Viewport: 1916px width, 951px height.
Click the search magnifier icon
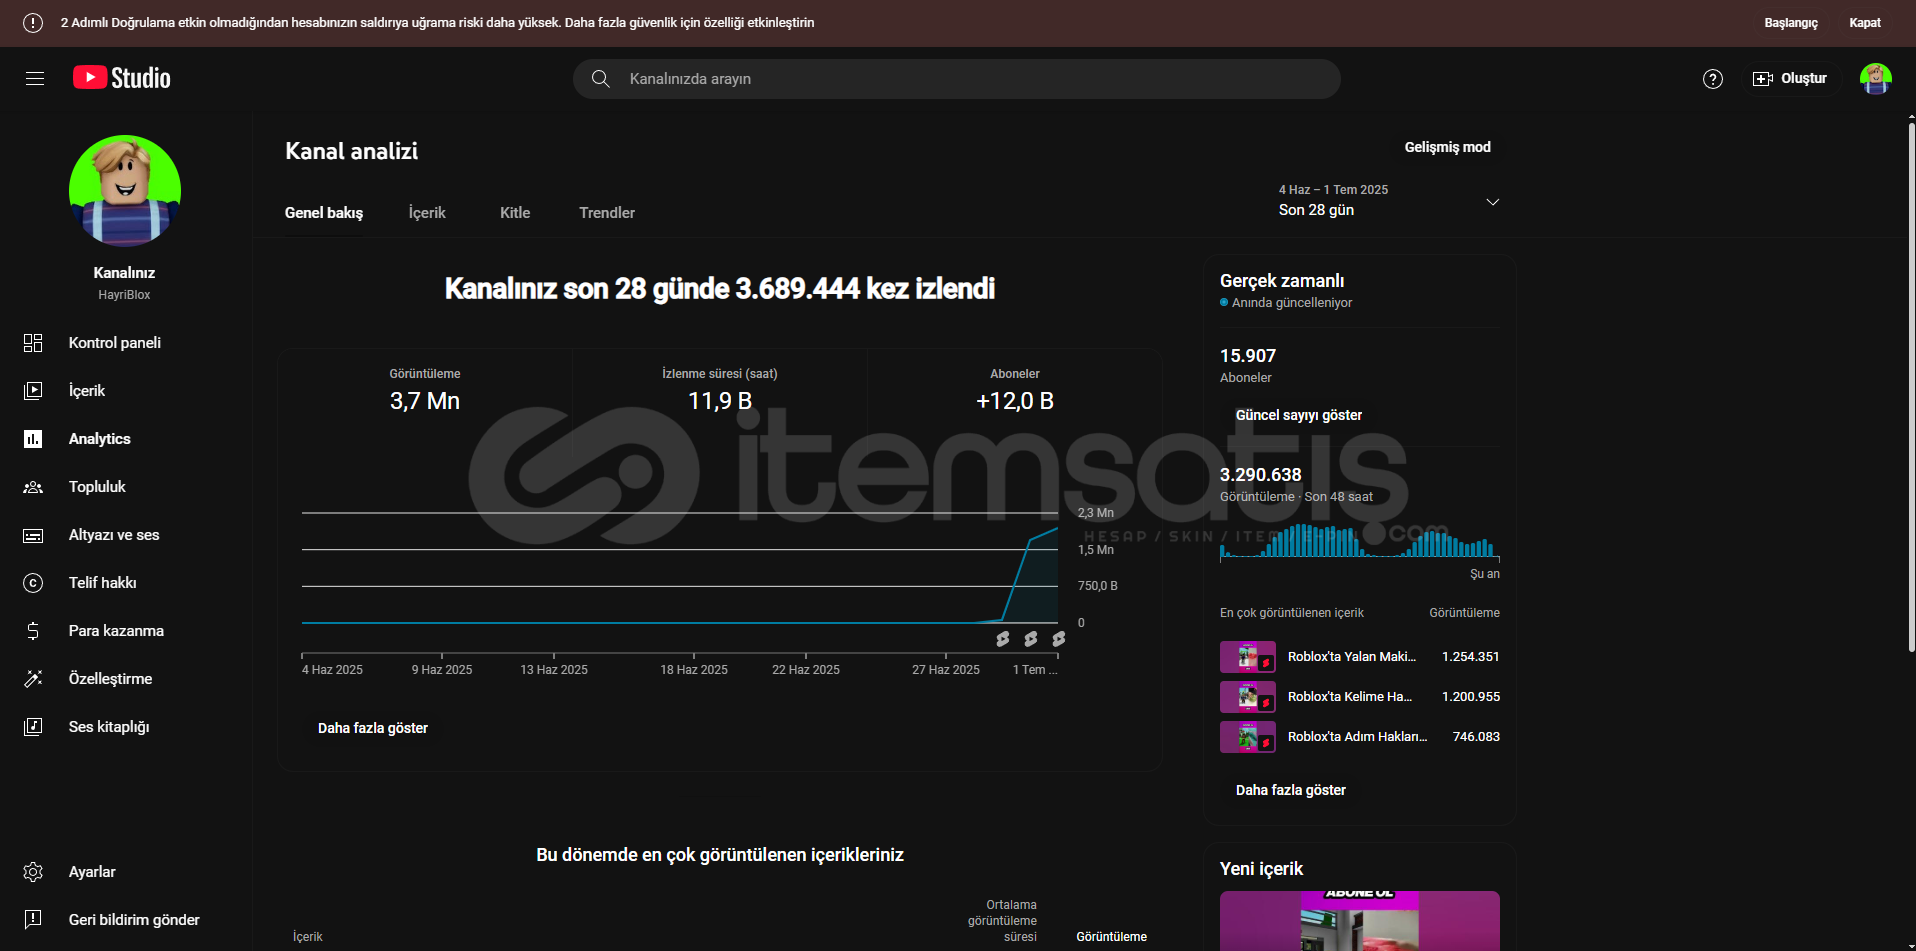tap(601, 78)
